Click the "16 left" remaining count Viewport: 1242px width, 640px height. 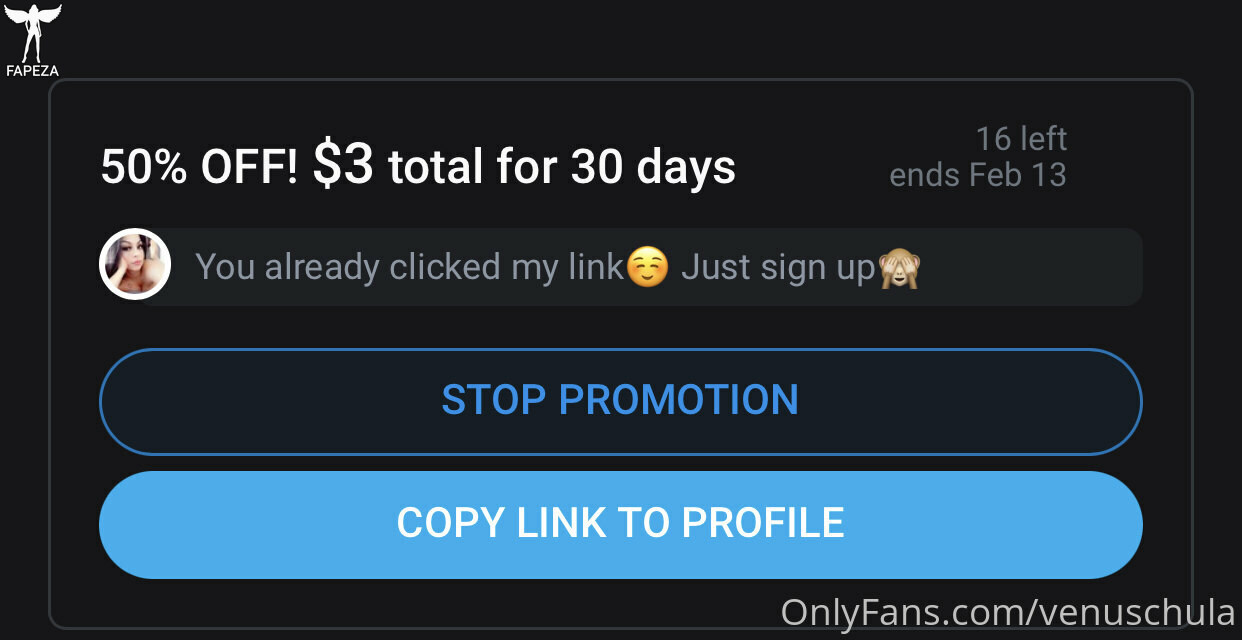pos(1021,138)
